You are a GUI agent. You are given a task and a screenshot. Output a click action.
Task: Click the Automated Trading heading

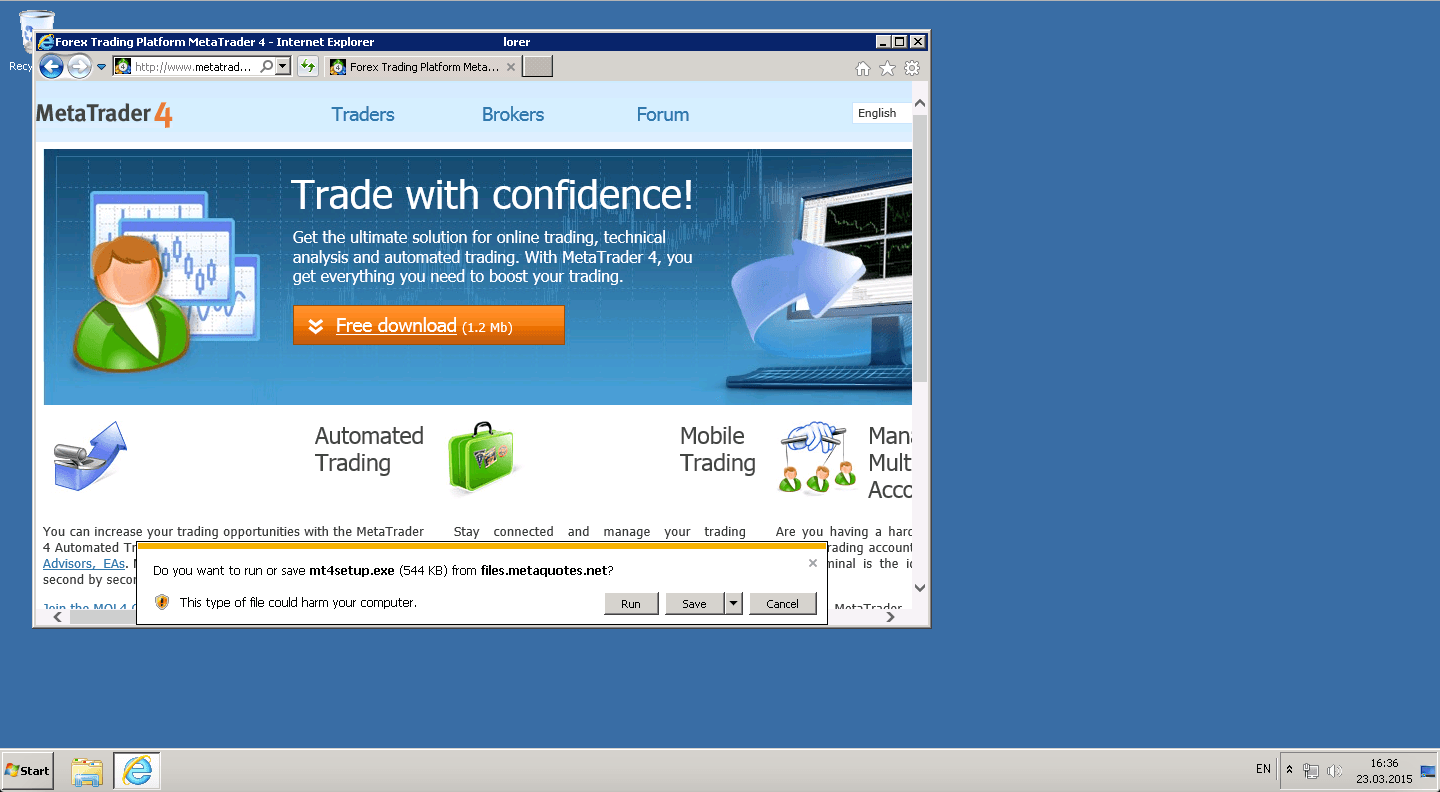pyautogui.click(x=369, y=449)
